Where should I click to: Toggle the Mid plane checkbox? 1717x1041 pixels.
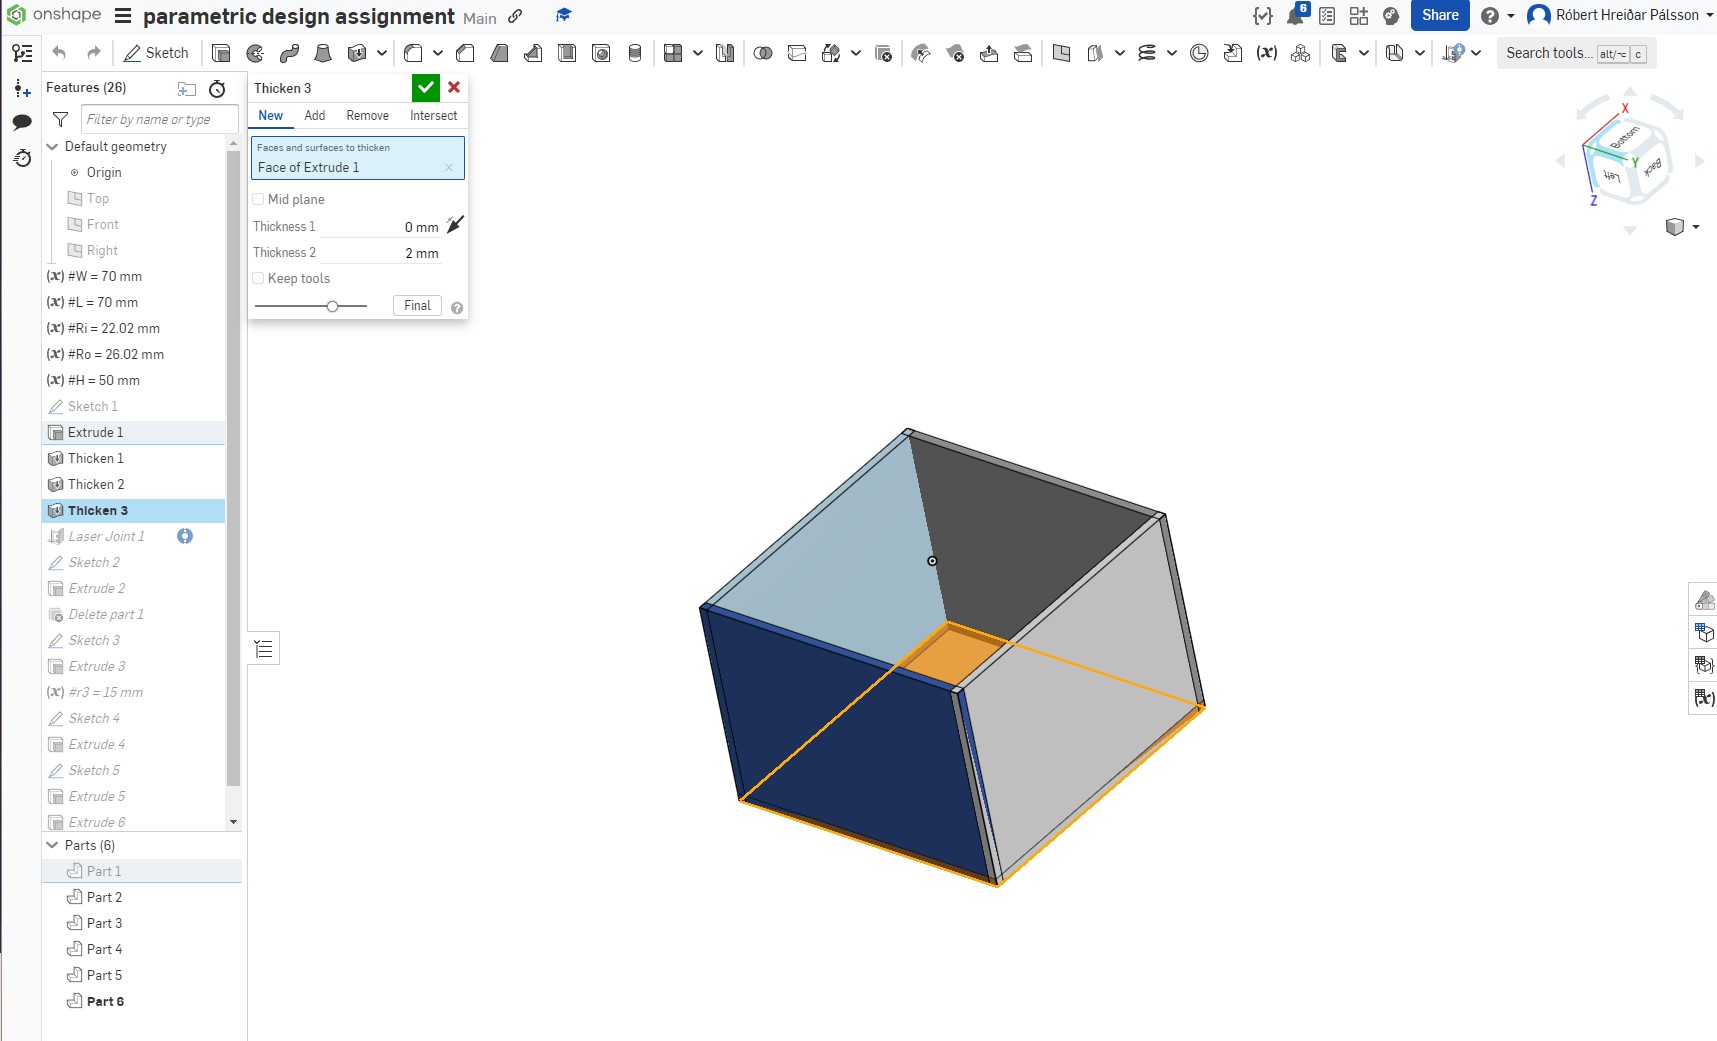pos(259,199)
